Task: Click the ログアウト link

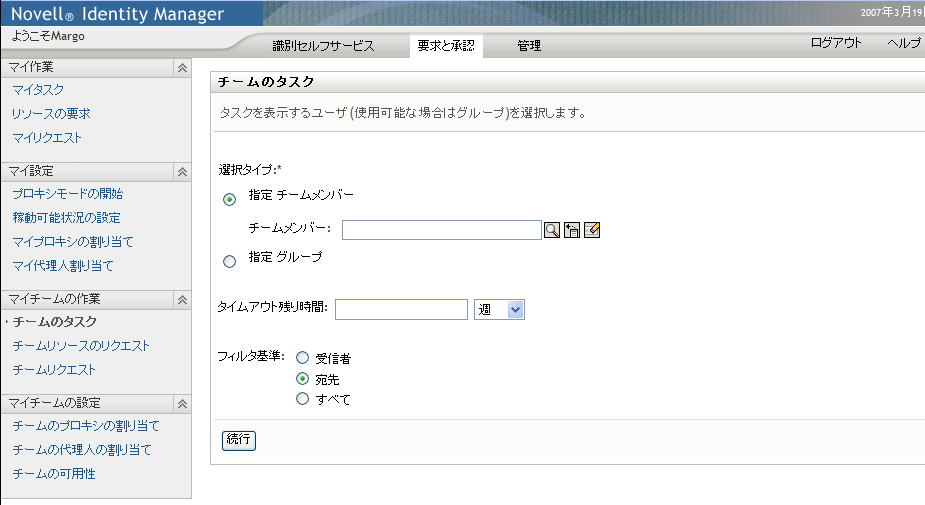Action: click(x=836, y=44)
